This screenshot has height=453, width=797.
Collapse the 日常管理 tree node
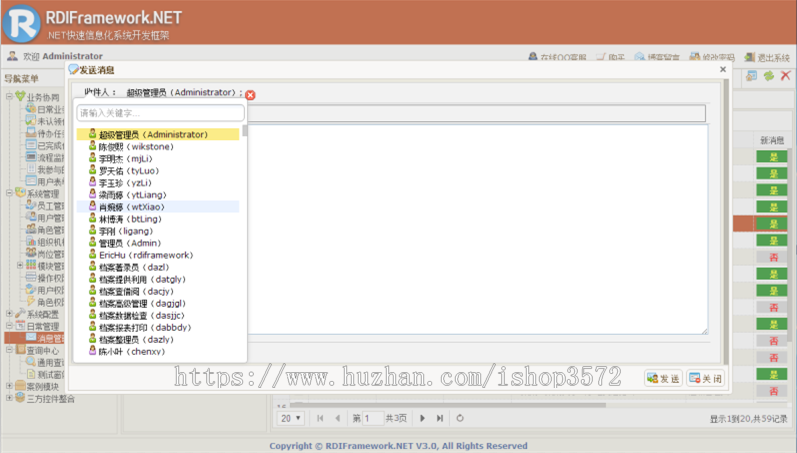pos(9,325)
